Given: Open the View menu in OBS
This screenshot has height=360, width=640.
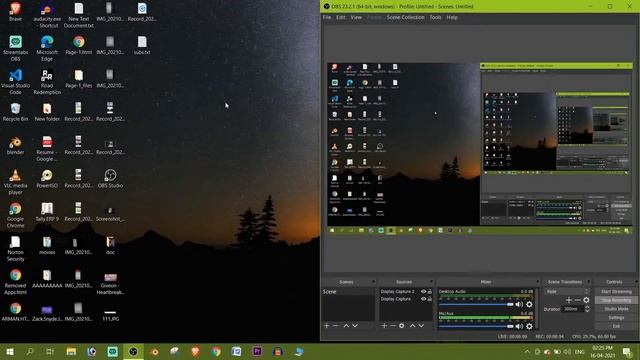Looking at the screenshot, I should (x=356, y=18).
